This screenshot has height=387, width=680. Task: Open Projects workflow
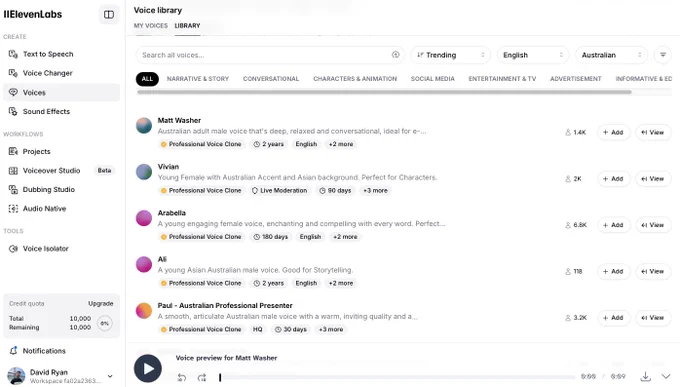click(x=61, y=151)
